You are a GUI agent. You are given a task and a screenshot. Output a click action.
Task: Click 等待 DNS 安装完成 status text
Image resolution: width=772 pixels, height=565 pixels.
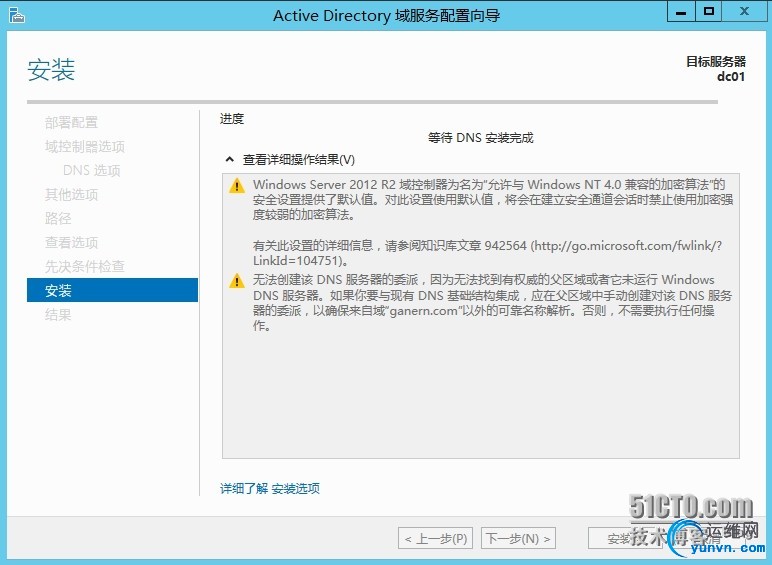(481, 138)
